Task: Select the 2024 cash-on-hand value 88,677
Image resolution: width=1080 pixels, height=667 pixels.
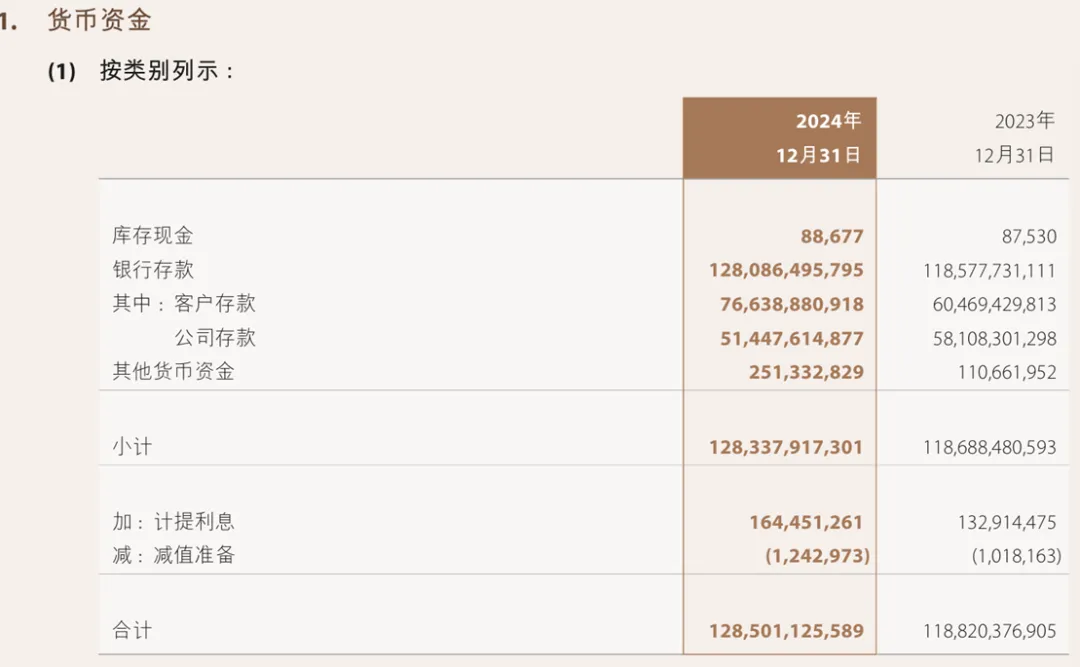Action: click(831, 237)
